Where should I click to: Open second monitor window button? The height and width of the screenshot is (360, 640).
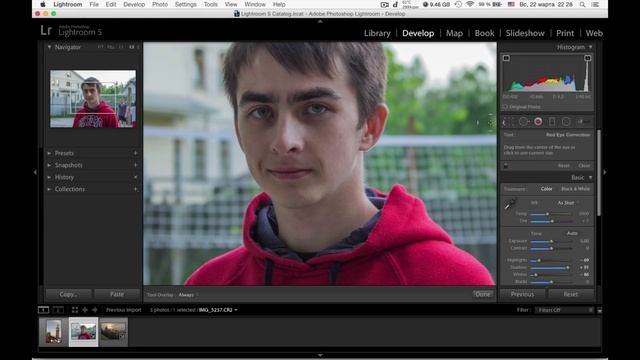(58, 310)
